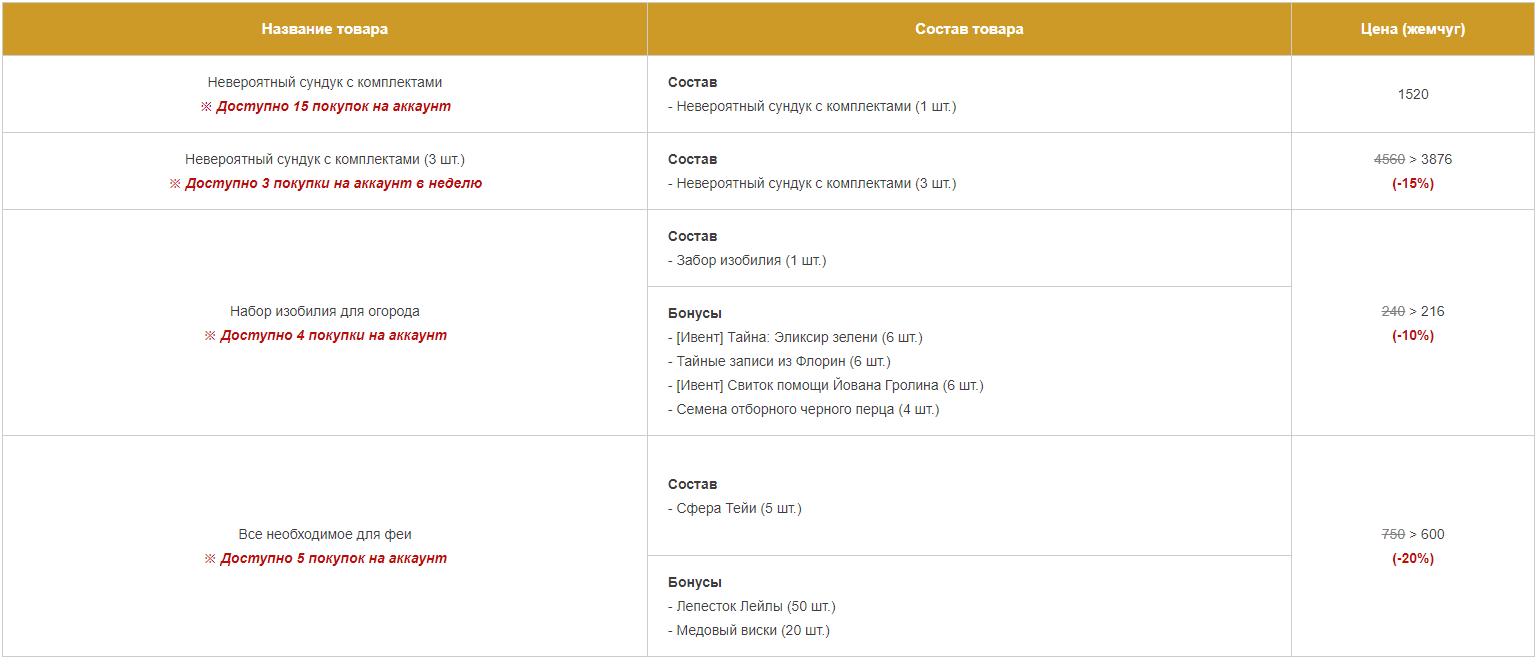Click the "Состав товара" column header
The image size is (1538, 660).
tap(969, 29)
